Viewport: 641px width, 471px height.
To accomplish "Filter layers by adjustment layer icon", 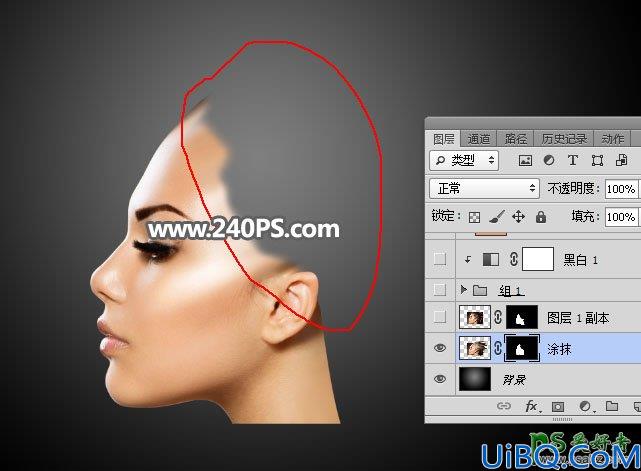I will coord(549,160).
